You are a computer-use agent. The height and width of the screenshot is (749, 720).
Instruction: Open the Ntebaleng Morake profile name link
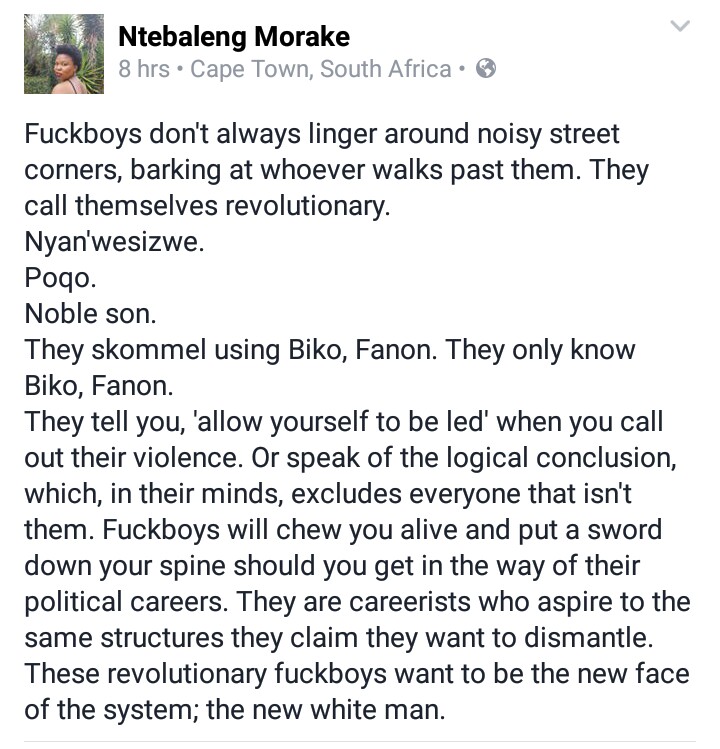click(234, 38)
